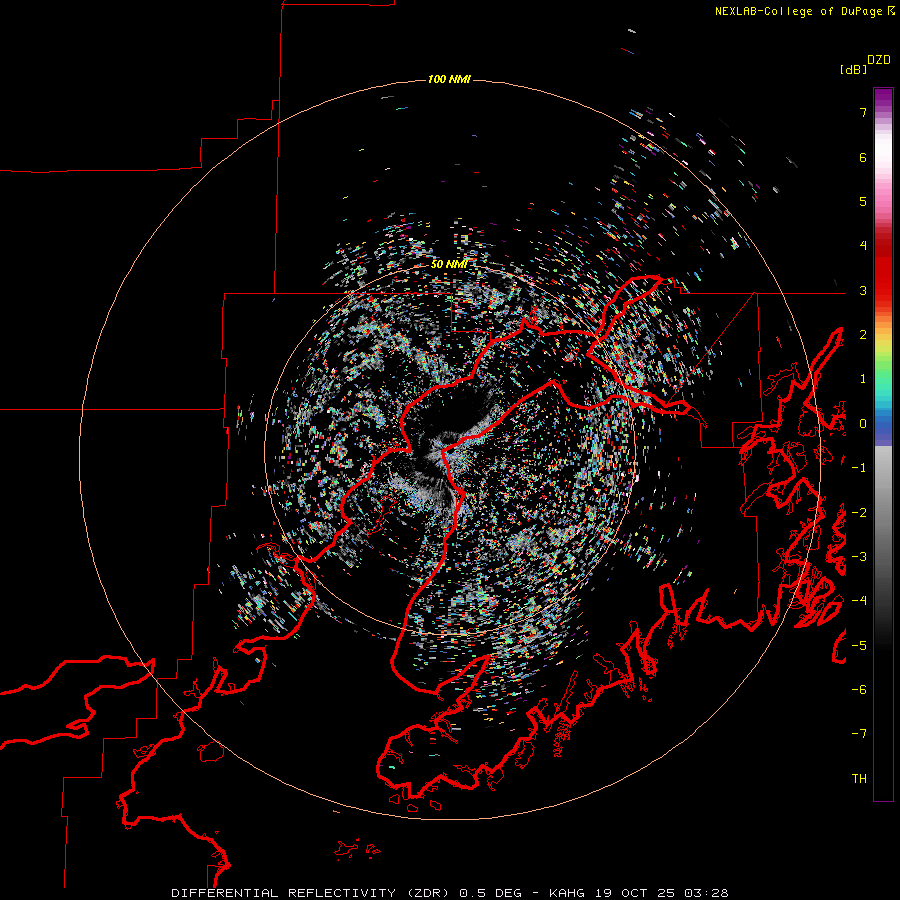This screenshot has width=900, height=900.
Task: Pick the purple top of the color scale
Action: pyautogui.click(x=883, y=98)
